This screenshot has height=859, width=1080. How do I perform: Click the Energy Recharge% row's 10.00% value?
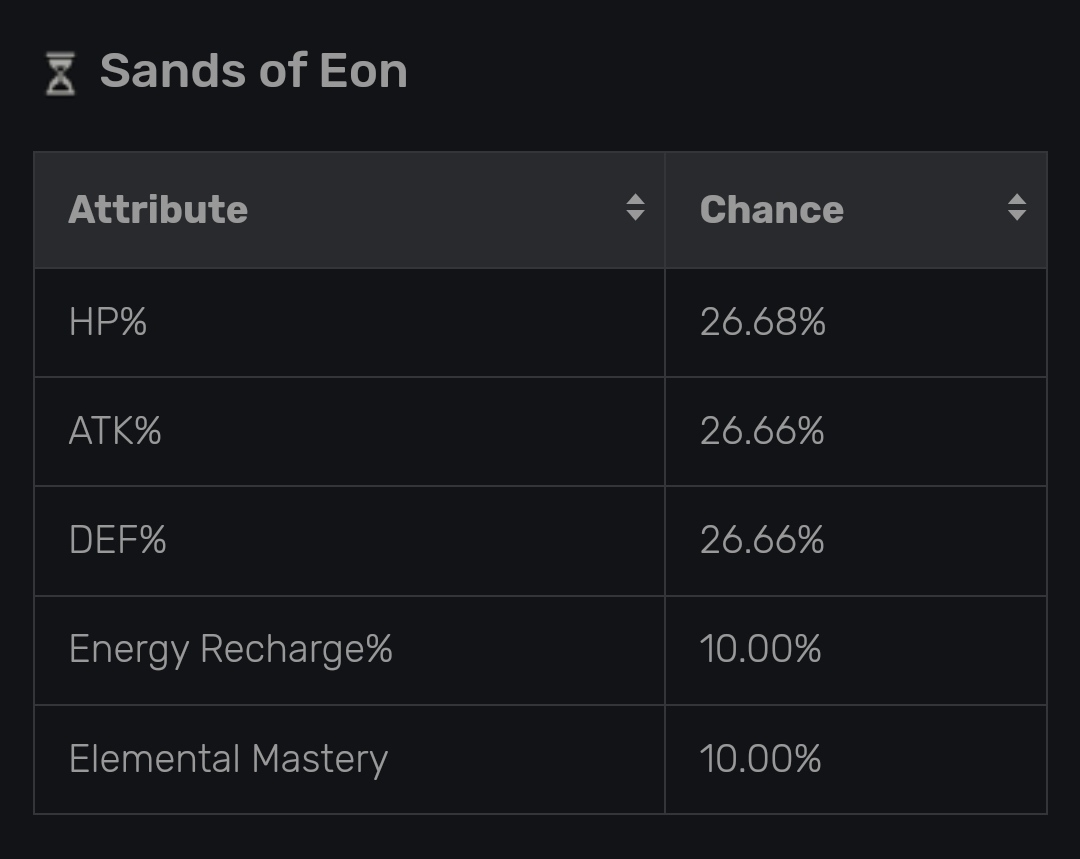pyautogui.click(x=760, y=650)
